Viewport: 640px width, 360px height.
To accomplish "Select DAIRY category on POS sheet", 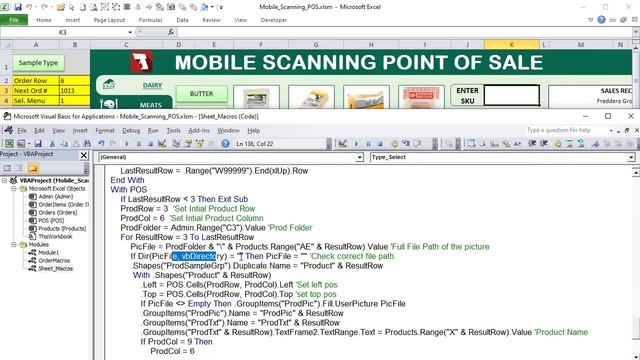I will (152, 85).
